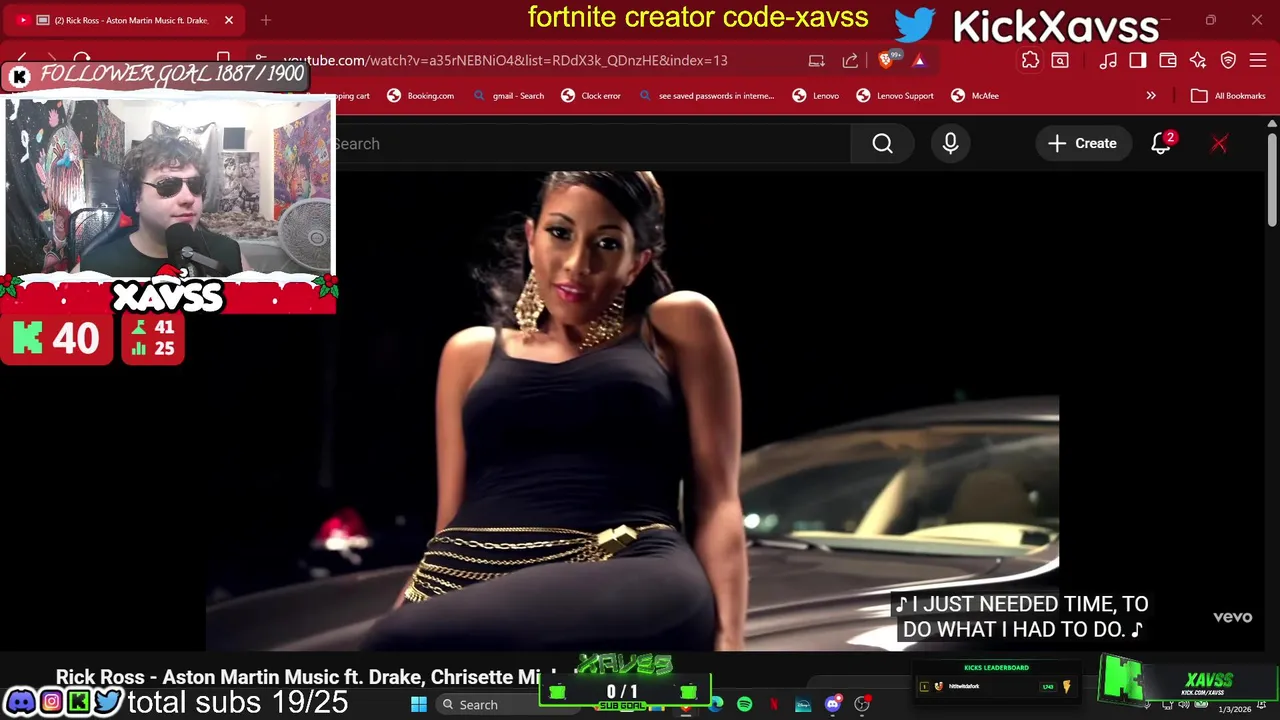Open the Clock error bookmark
Viewport: 1280px width, 720px height.
pyautogui.click(x=591, y=96)
